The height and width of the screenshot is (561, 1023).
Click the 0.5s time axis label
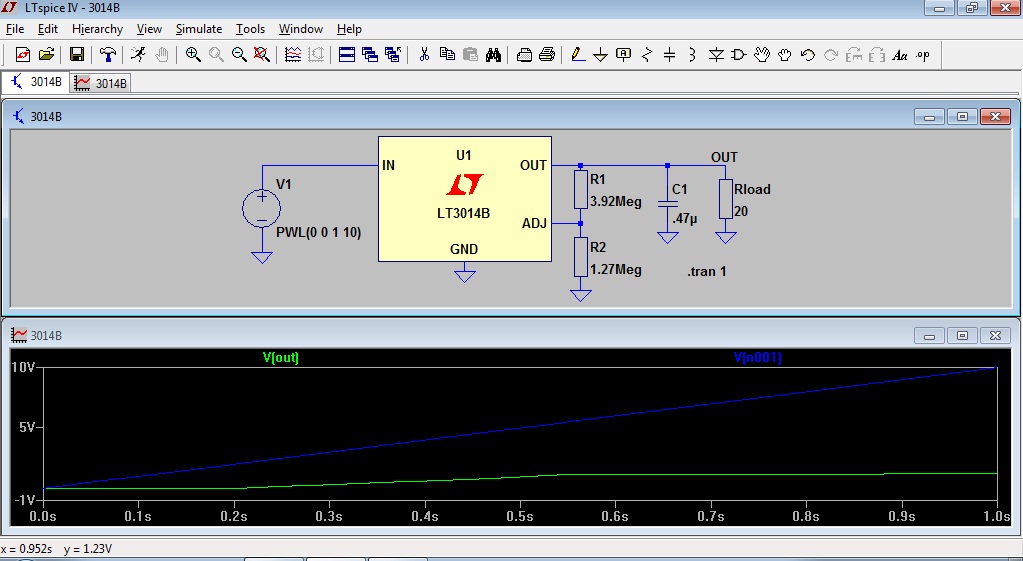520,516
